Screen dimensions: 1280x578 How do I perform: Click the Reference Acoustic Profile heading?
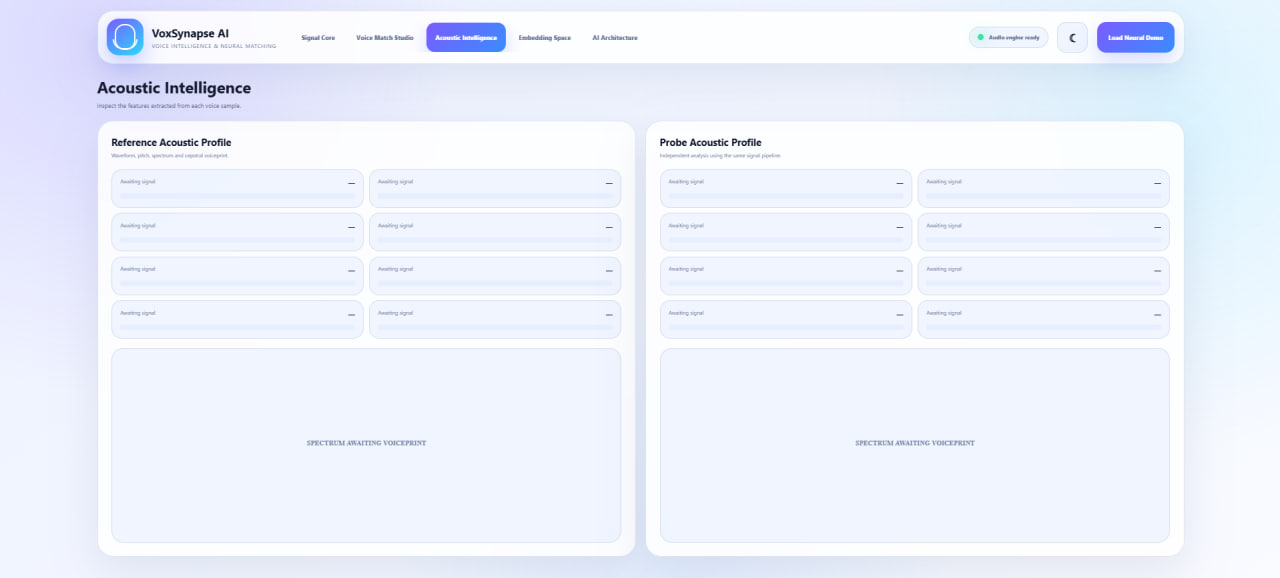tap(171, 142)
